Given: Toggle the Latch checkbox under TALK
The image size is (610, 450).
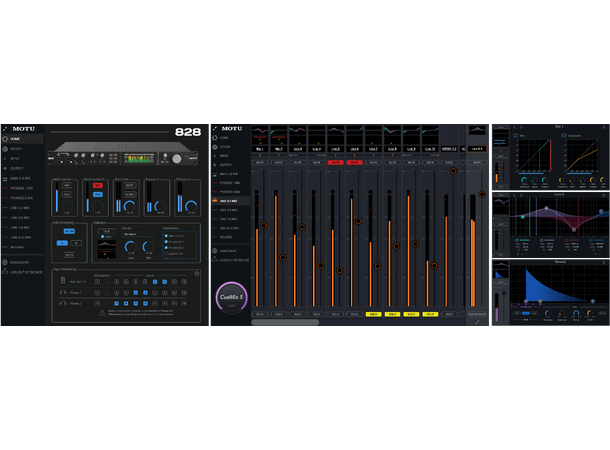Looking at the screenshot, I should point(102,236).
